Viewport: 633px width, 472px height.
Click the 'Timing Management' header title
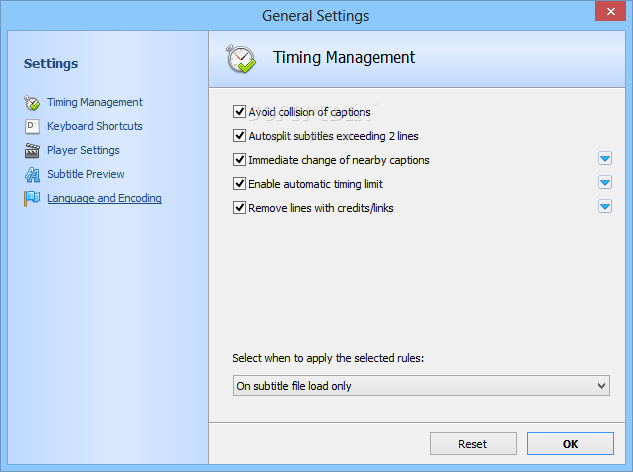344,57
